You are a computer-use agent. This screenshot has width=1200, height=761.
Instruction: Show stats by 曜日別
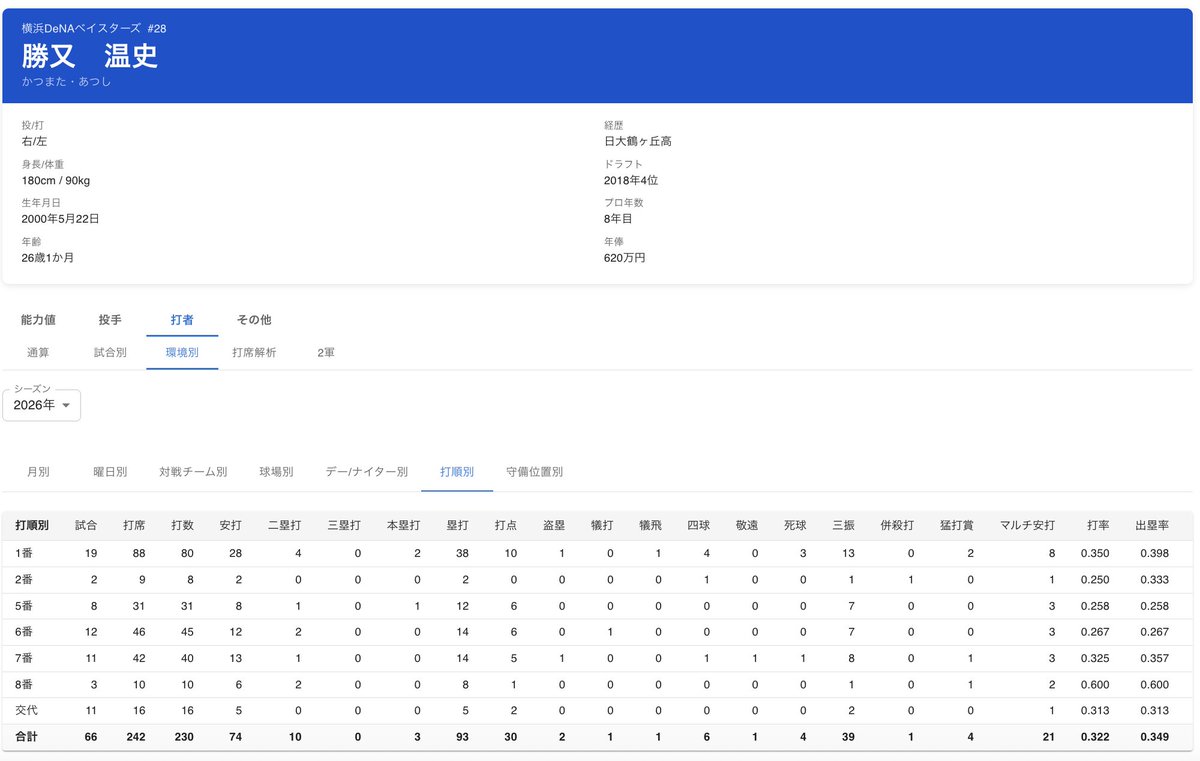click(110, 472)
